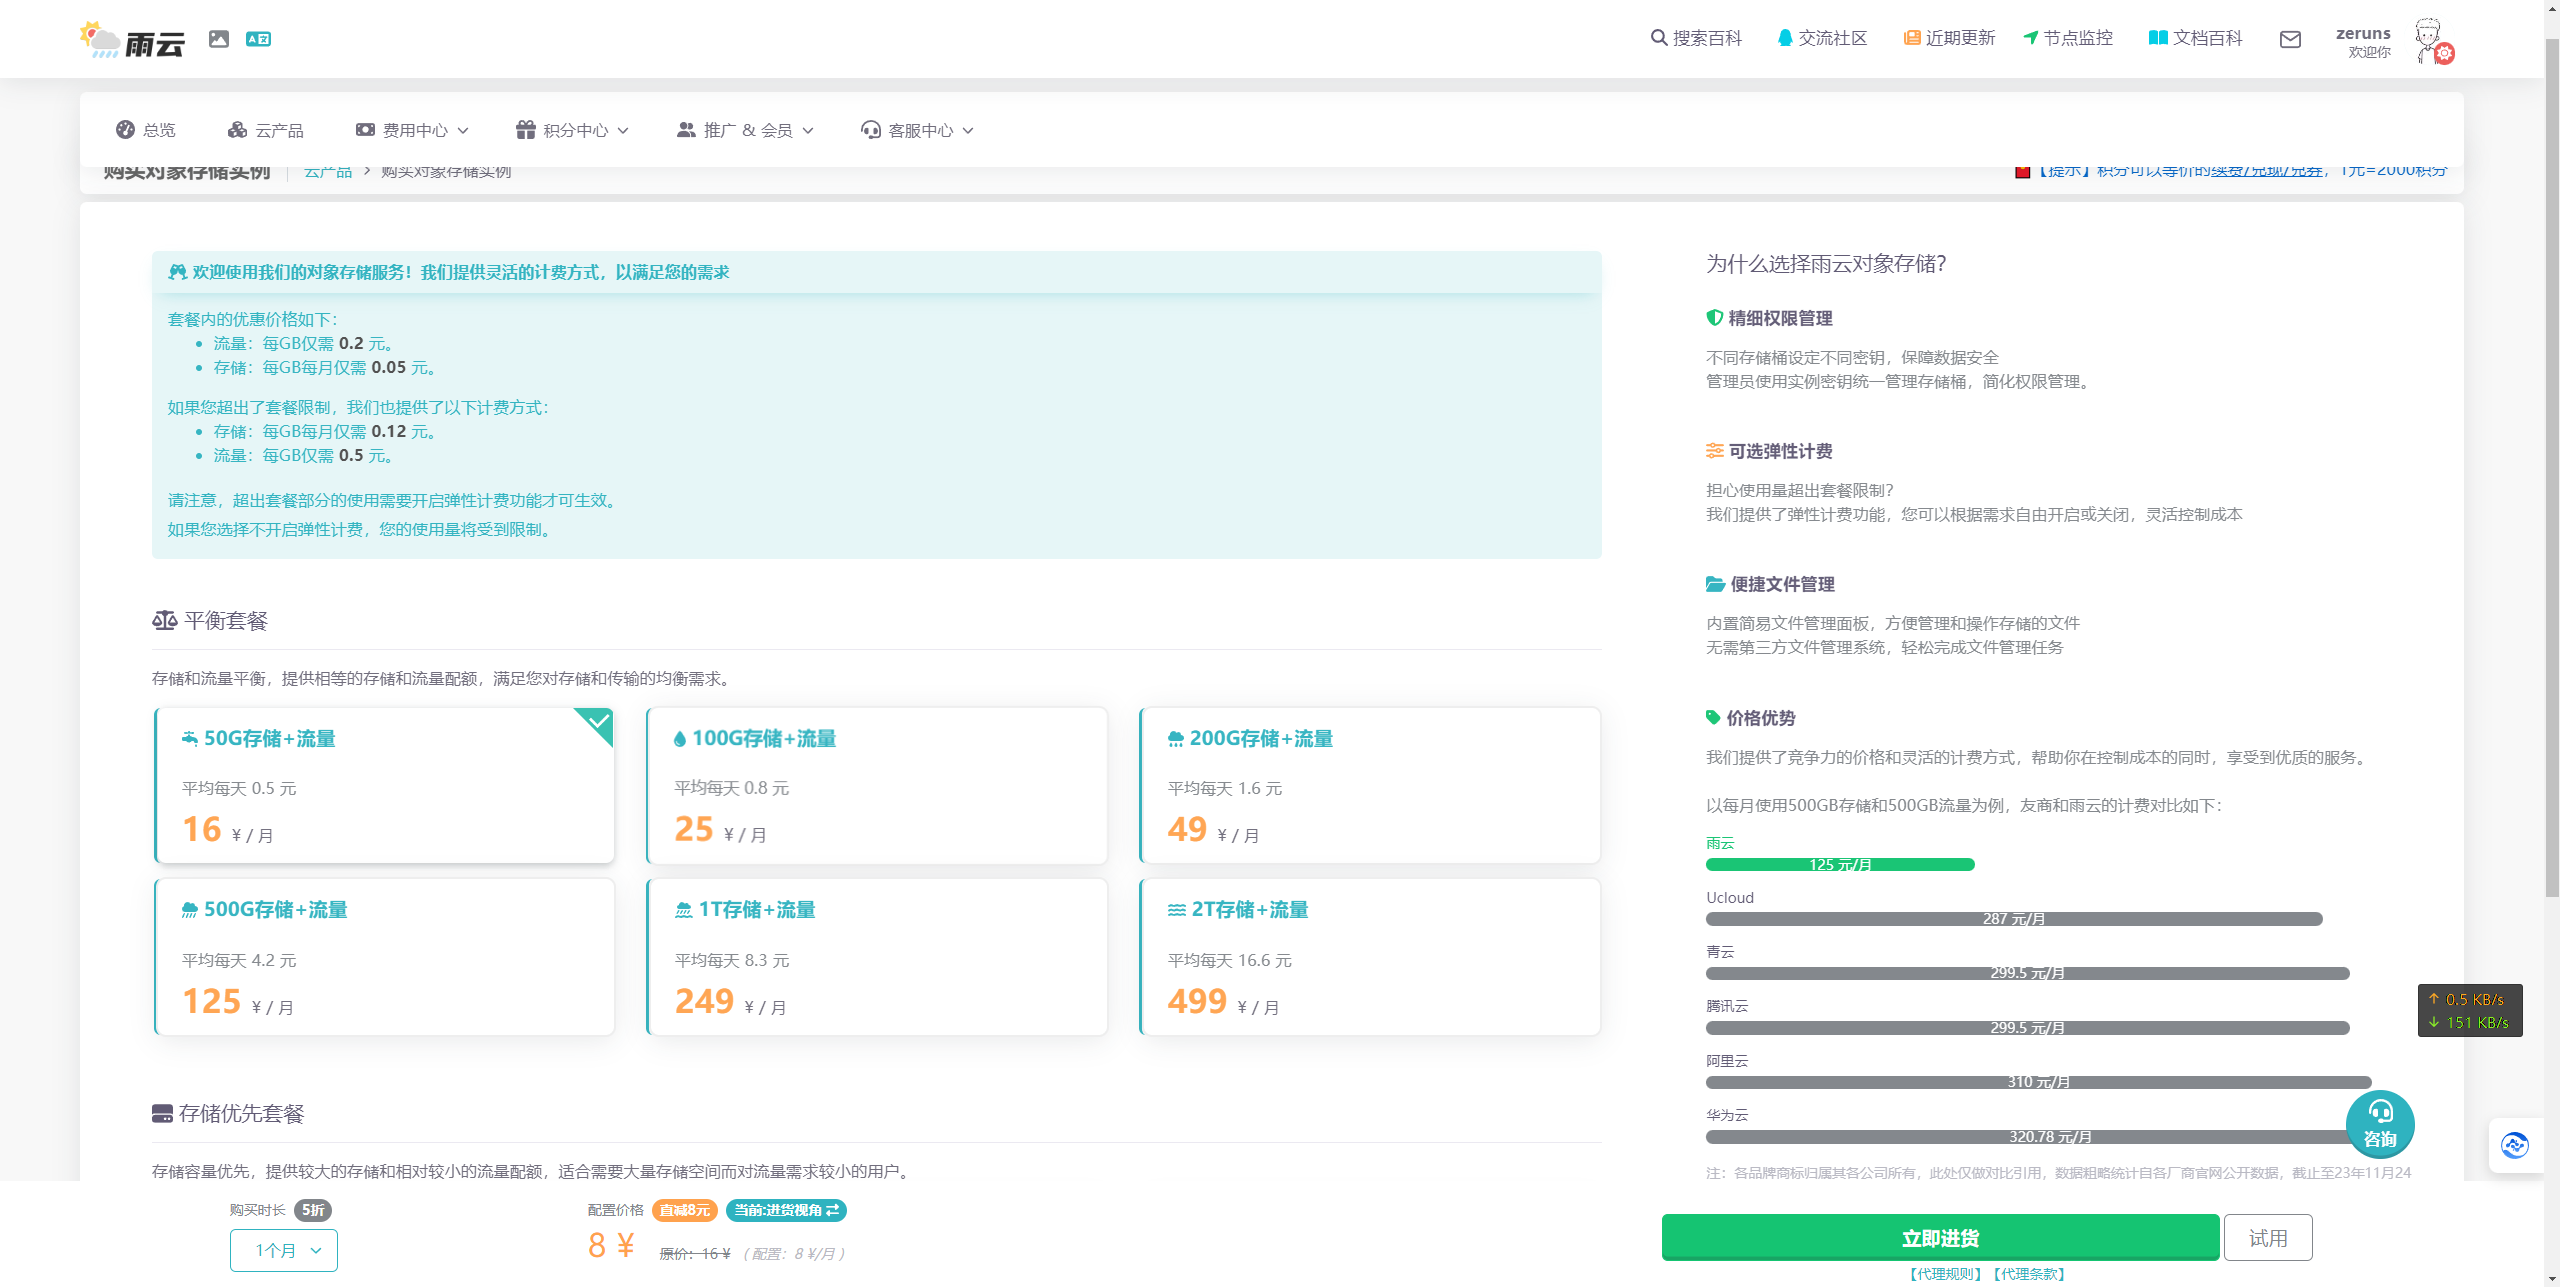The height and width of the screenshot is (1287, 2560).
Task: Click the 可选弹性计费 sliders icon
Action: pyautogui.click(x=1715, y=451)
